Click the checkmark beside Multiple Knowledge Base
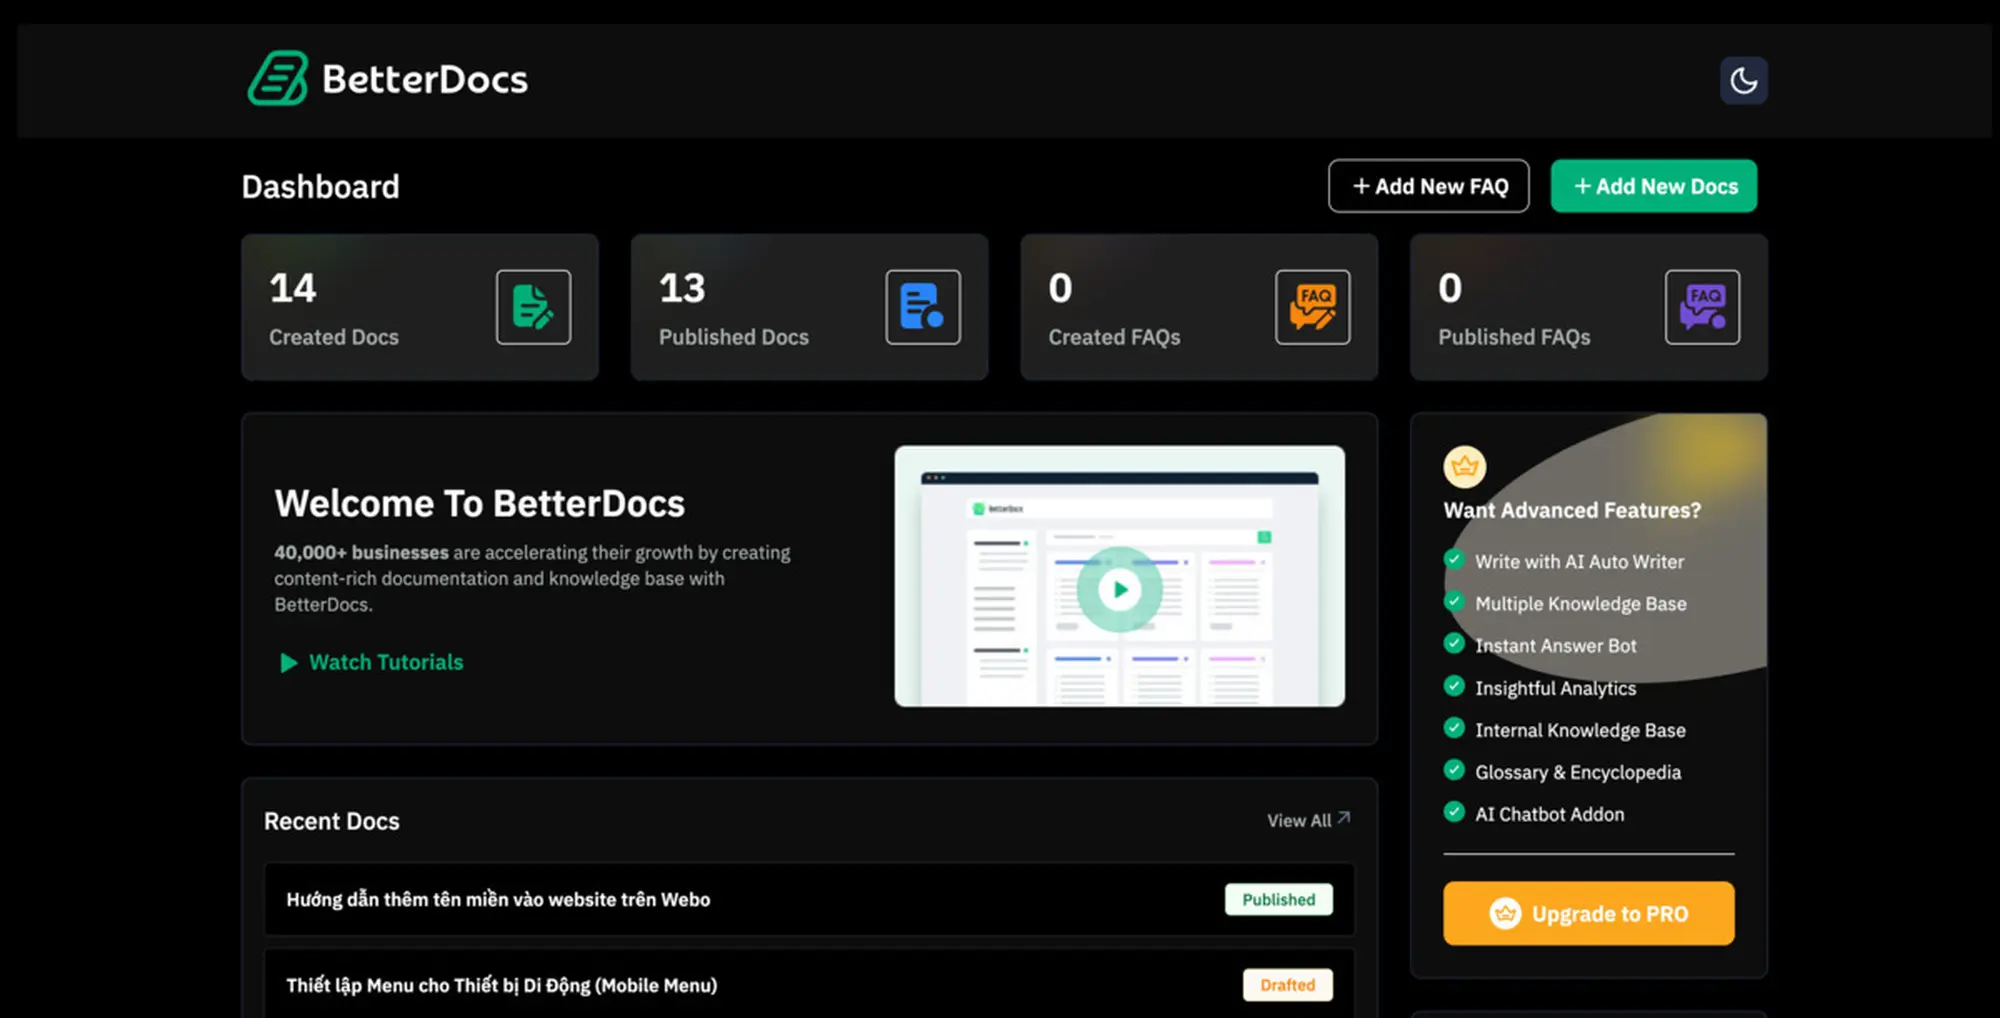 point(1454,601)
